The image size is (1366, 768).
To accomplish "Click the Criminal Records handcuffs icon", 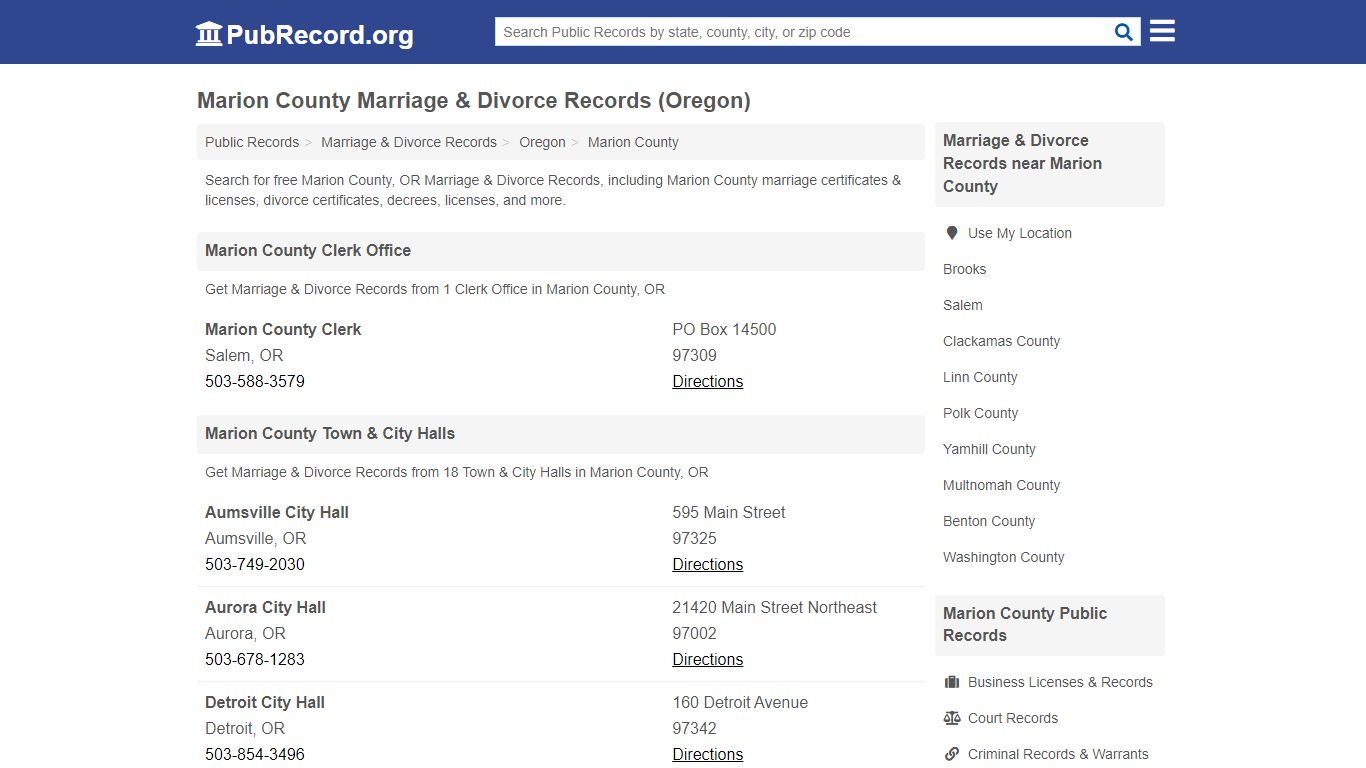I will (952, 754).
